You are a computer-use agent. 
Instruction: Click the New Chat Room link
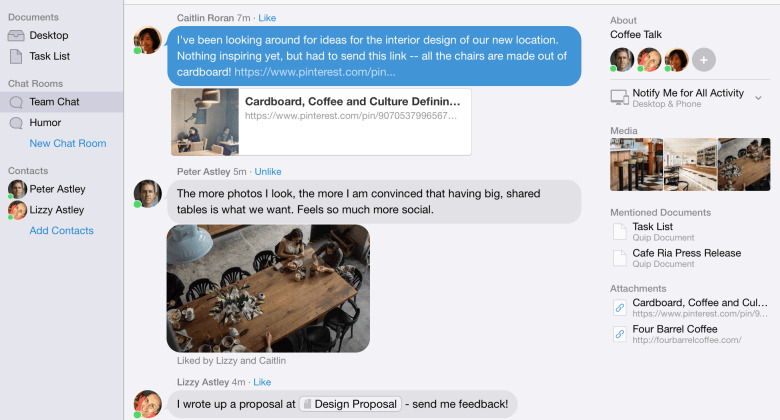tap(68, 143)
